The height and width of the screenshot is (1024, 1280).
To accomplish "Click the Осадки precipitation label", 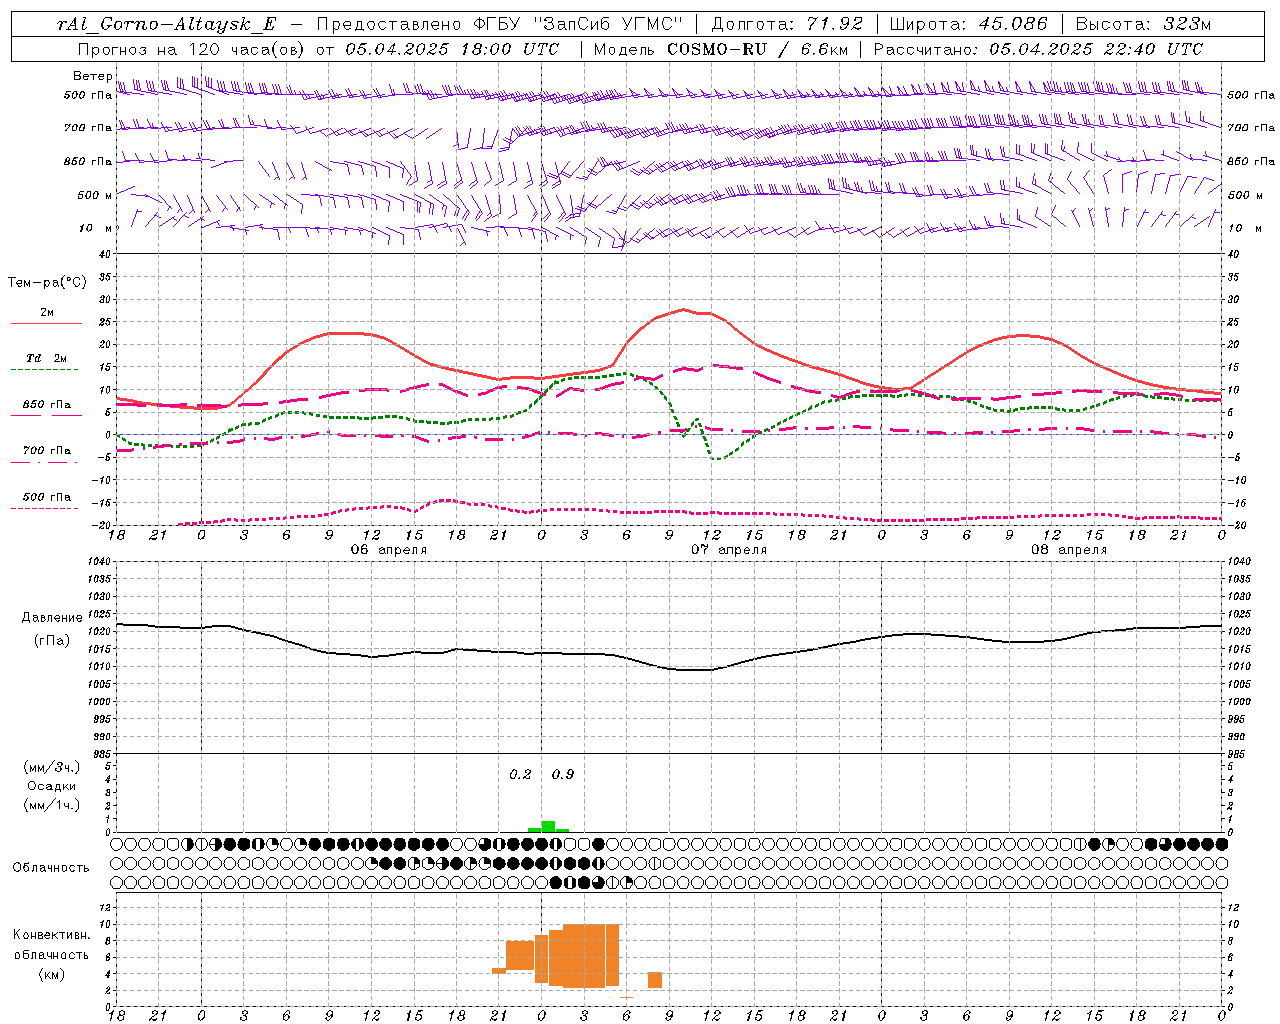I will 51,786.
